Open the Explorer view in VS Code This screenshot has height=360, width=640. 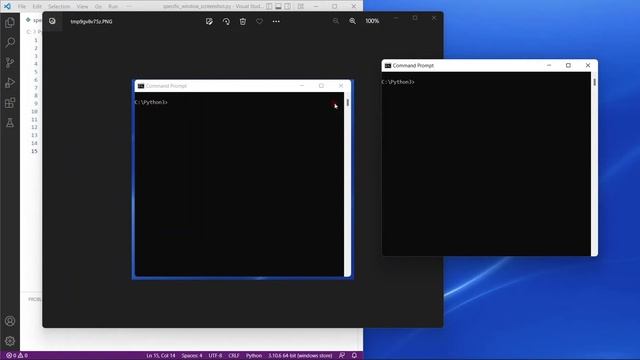tap(10, 23)
